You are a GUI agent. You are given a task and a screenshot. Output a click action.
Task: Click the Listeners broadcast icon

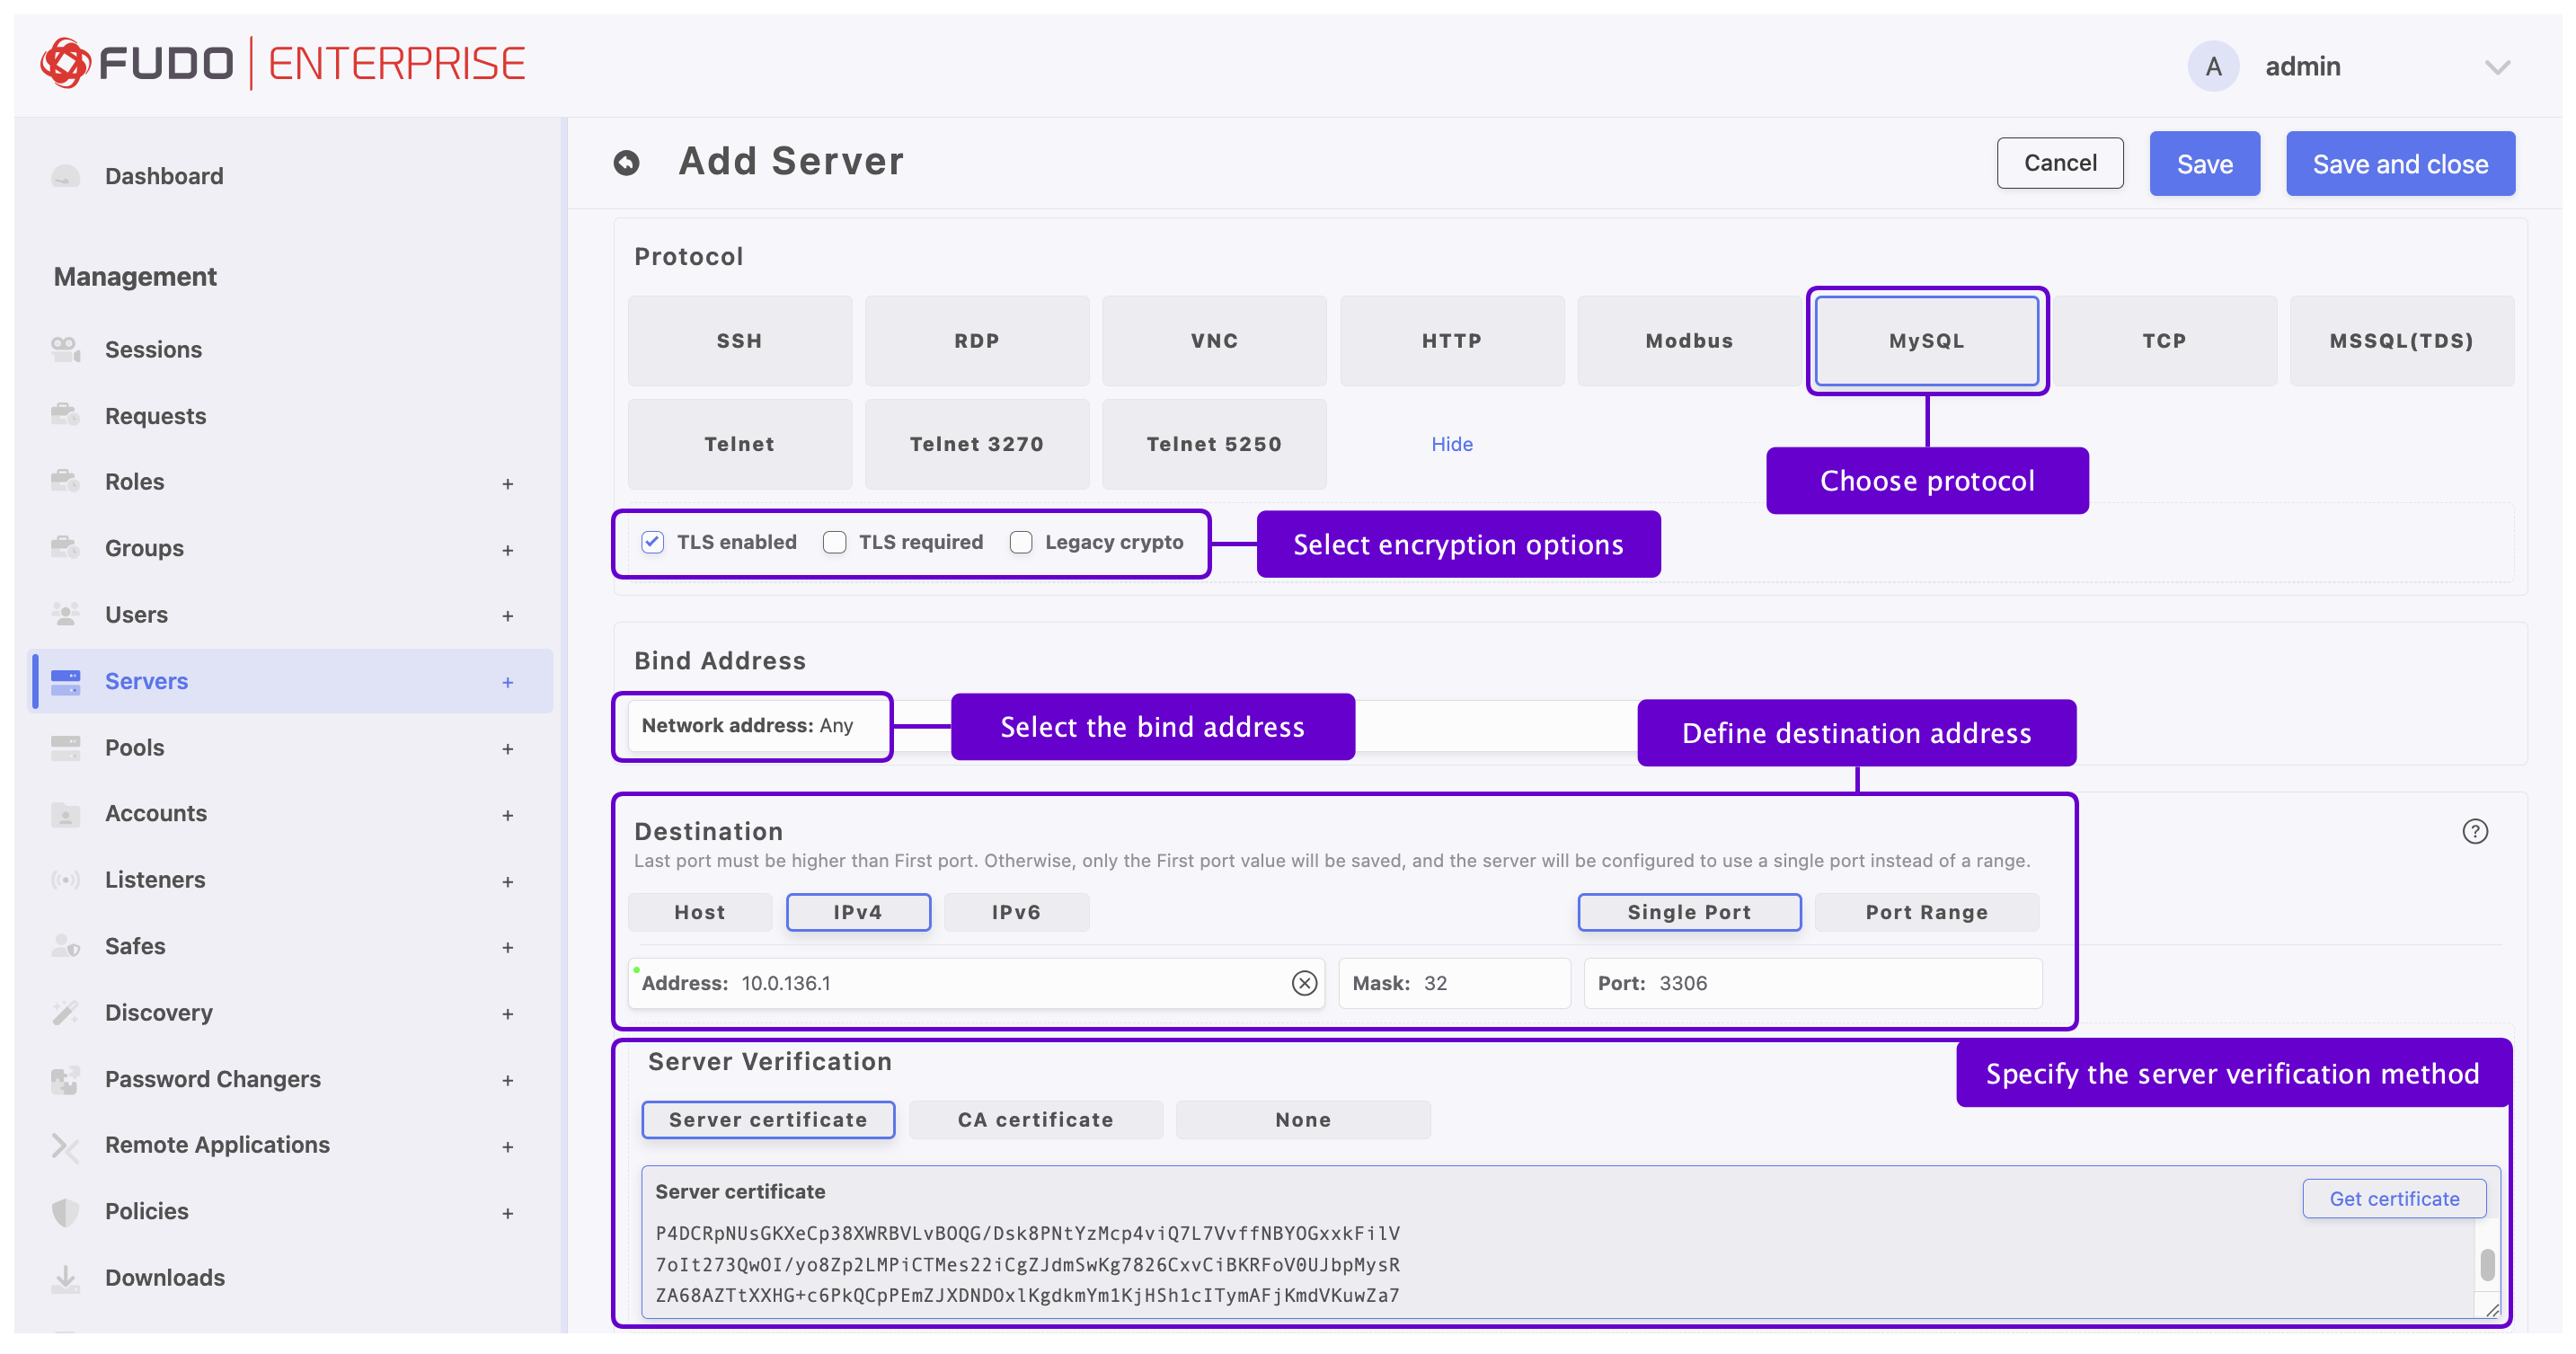pyautogui.click(x=66, y=880)
